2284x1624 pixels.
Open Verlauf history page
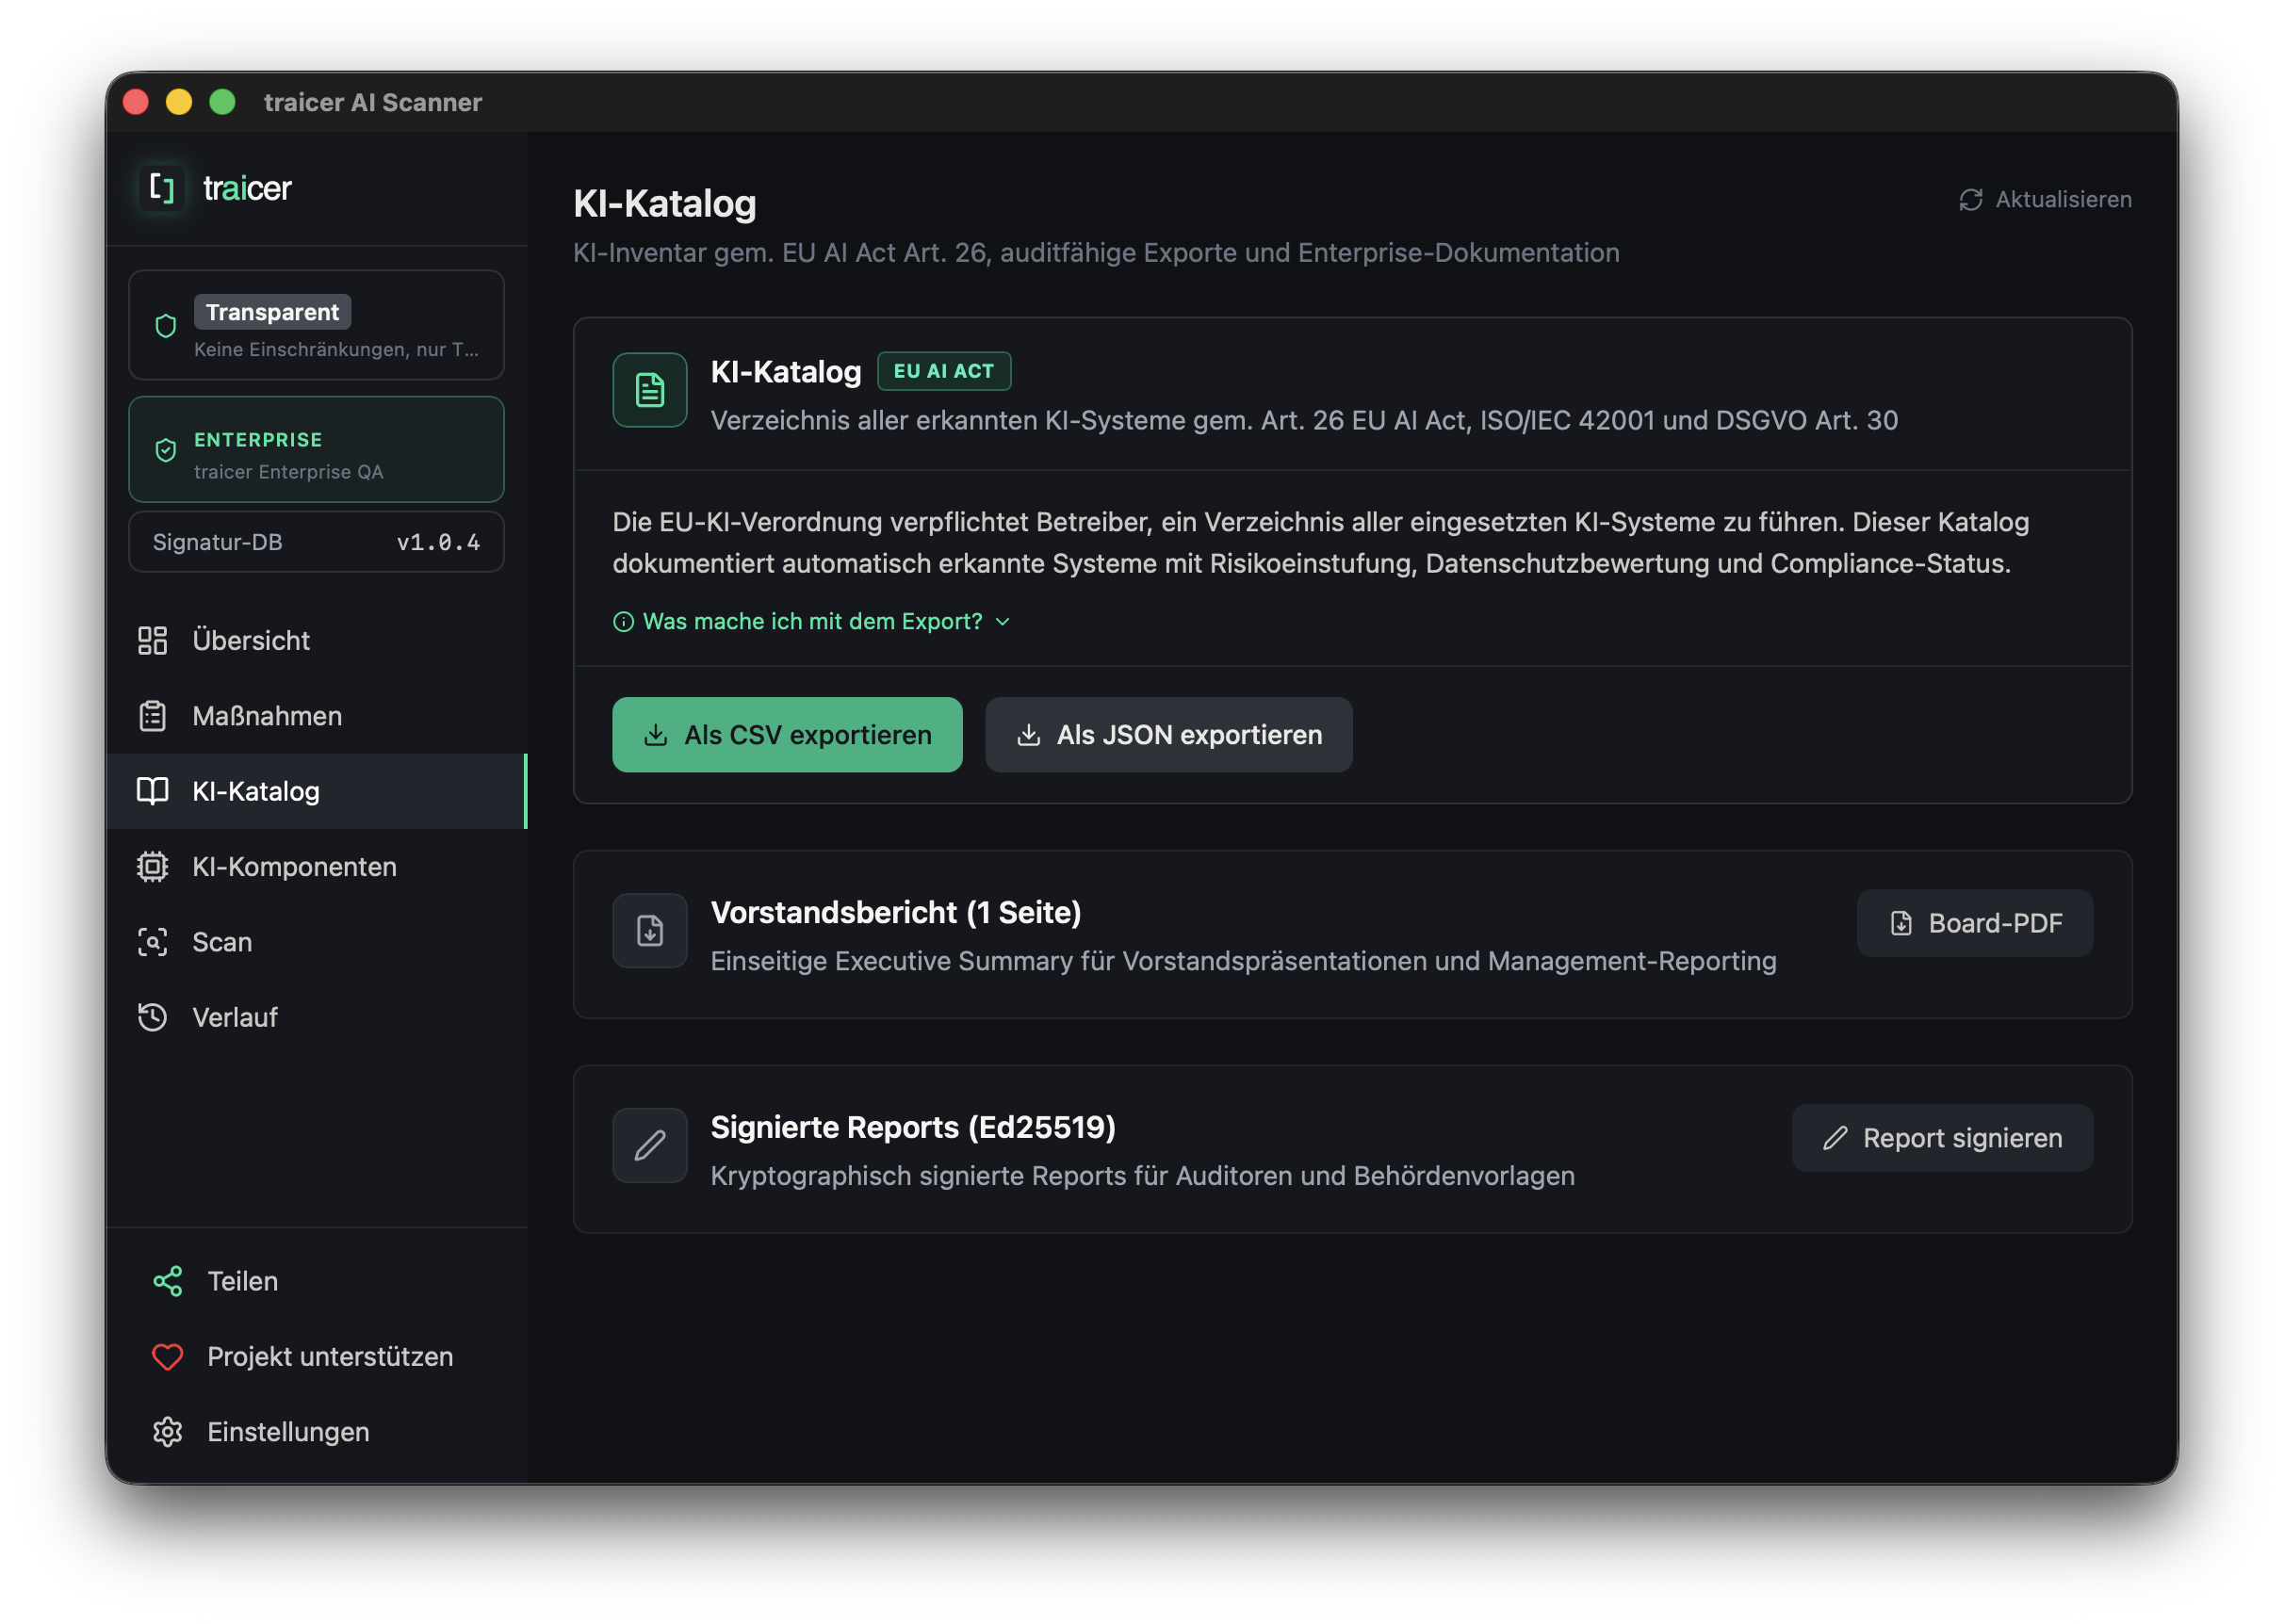316,1017
